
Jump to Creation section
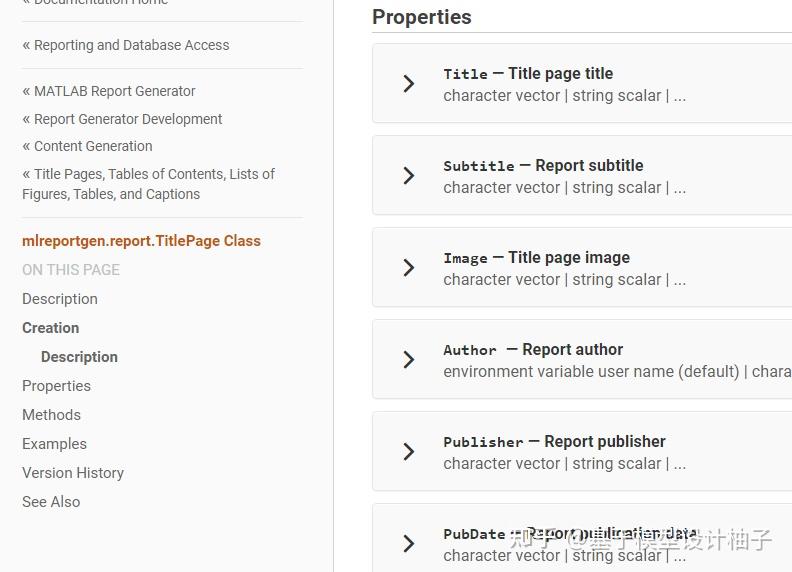click(x=51, y=328)
